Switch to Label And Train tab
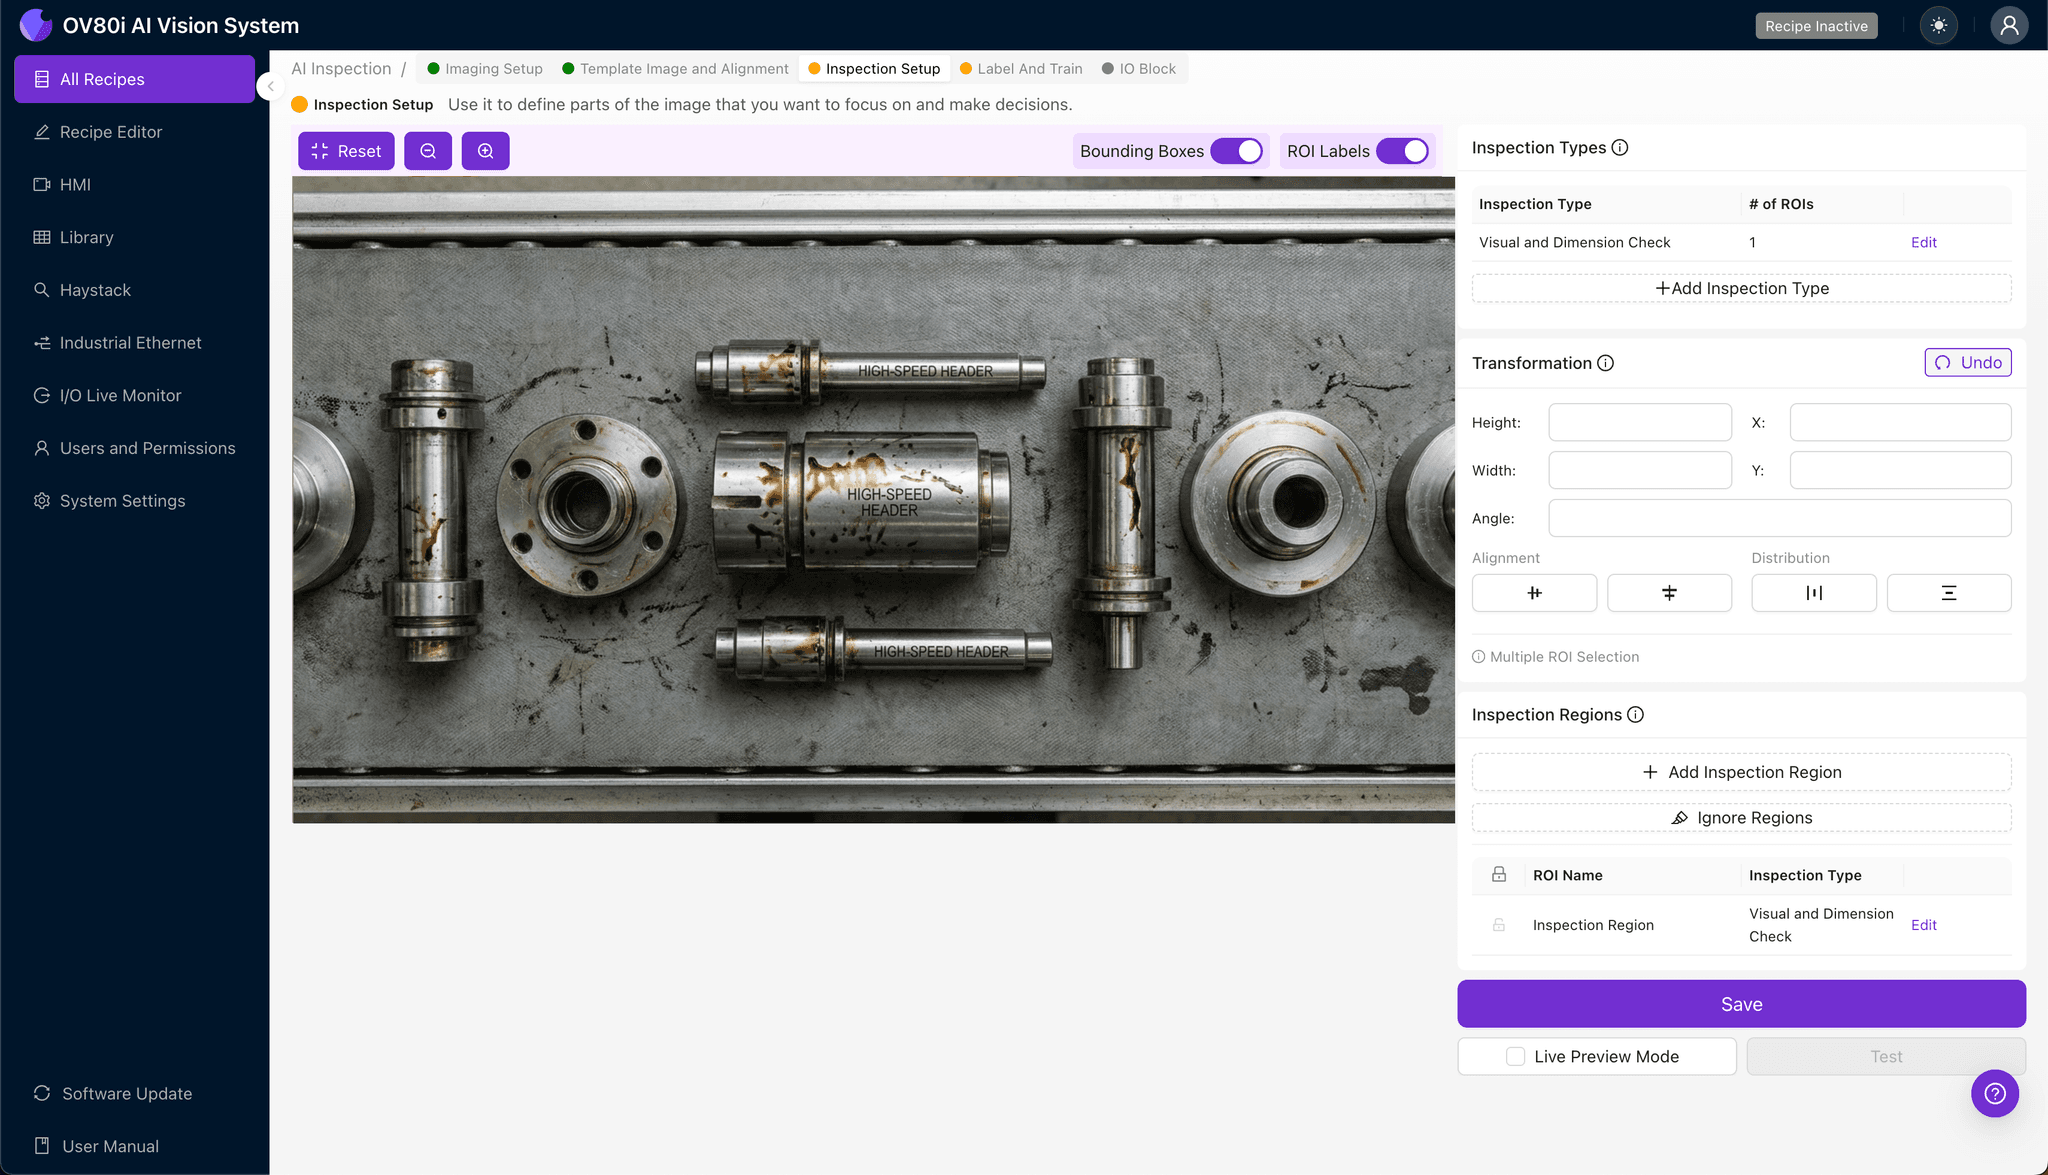 [x=1021, y=69]
